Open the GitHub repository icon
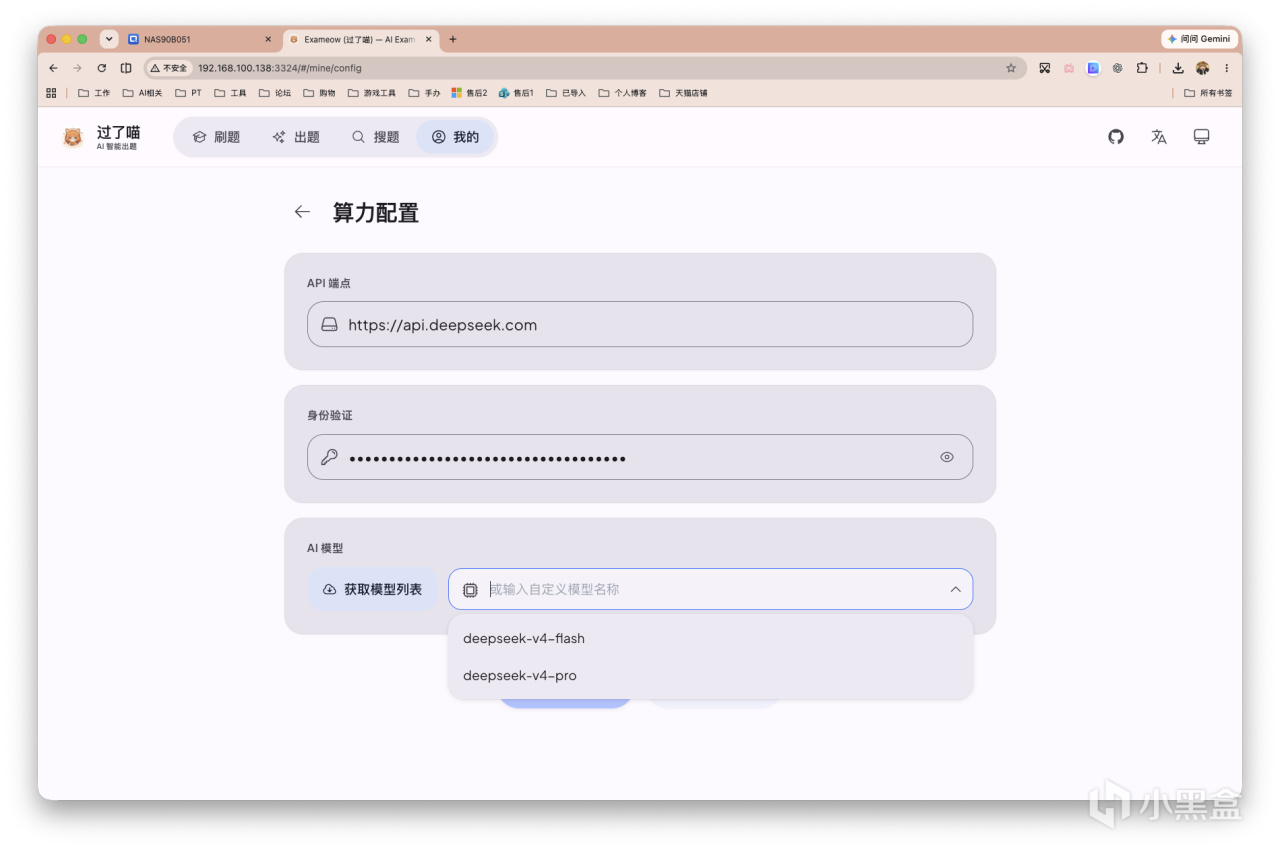Screen dimensions: 1280x850 pos(1116,137)
